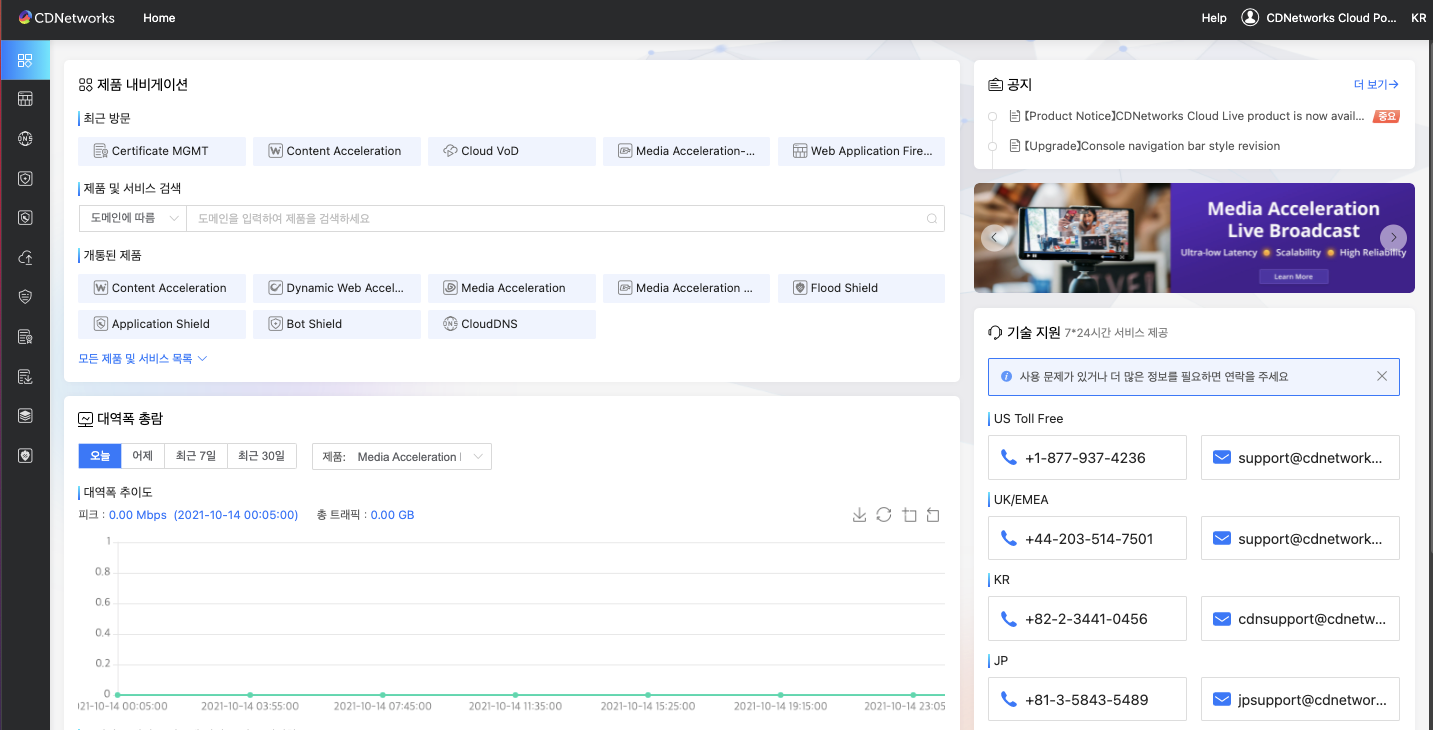Open the Help menu in top bar
This screenshot has height=730, width=1433.
tap(1213, 17)
